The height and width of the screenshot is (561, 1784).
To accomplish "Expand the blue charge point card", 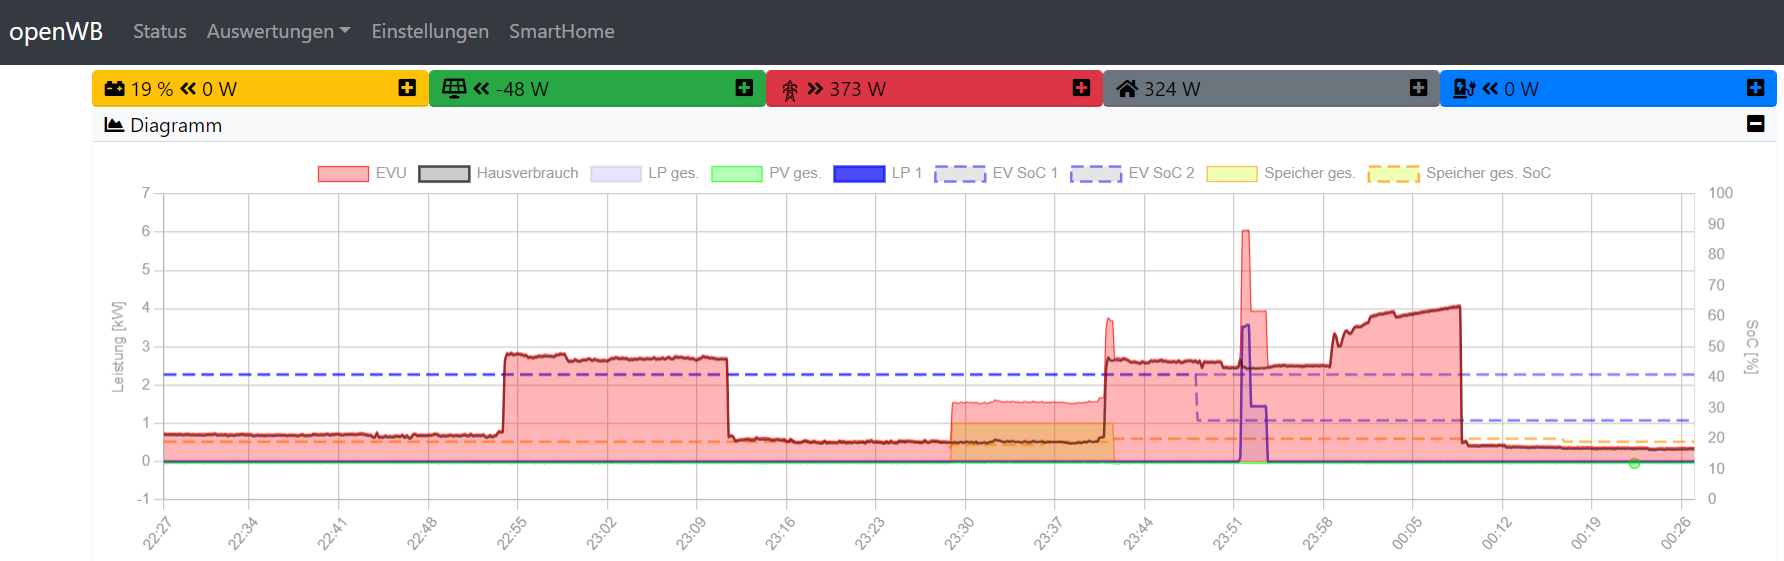I will [1755, 88].
